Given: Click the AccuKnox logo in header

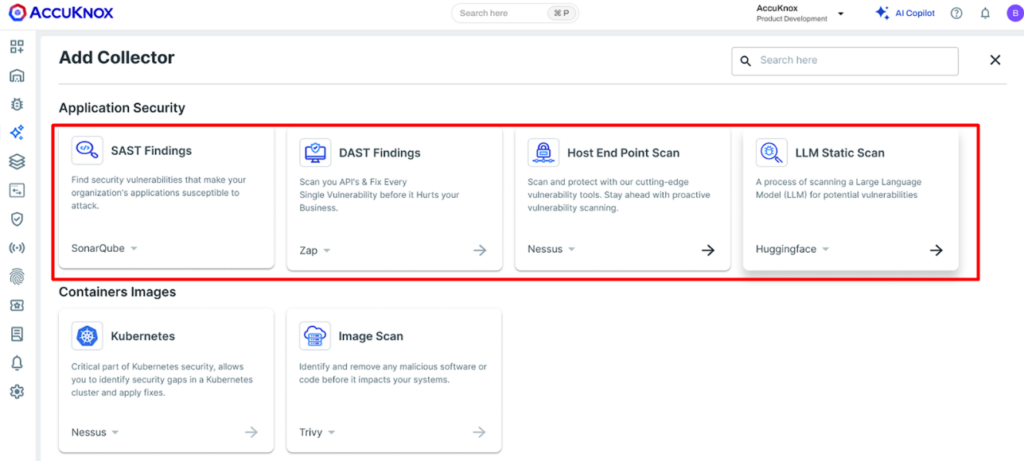Looking at the screenshot, I should (x=61, y=13).
